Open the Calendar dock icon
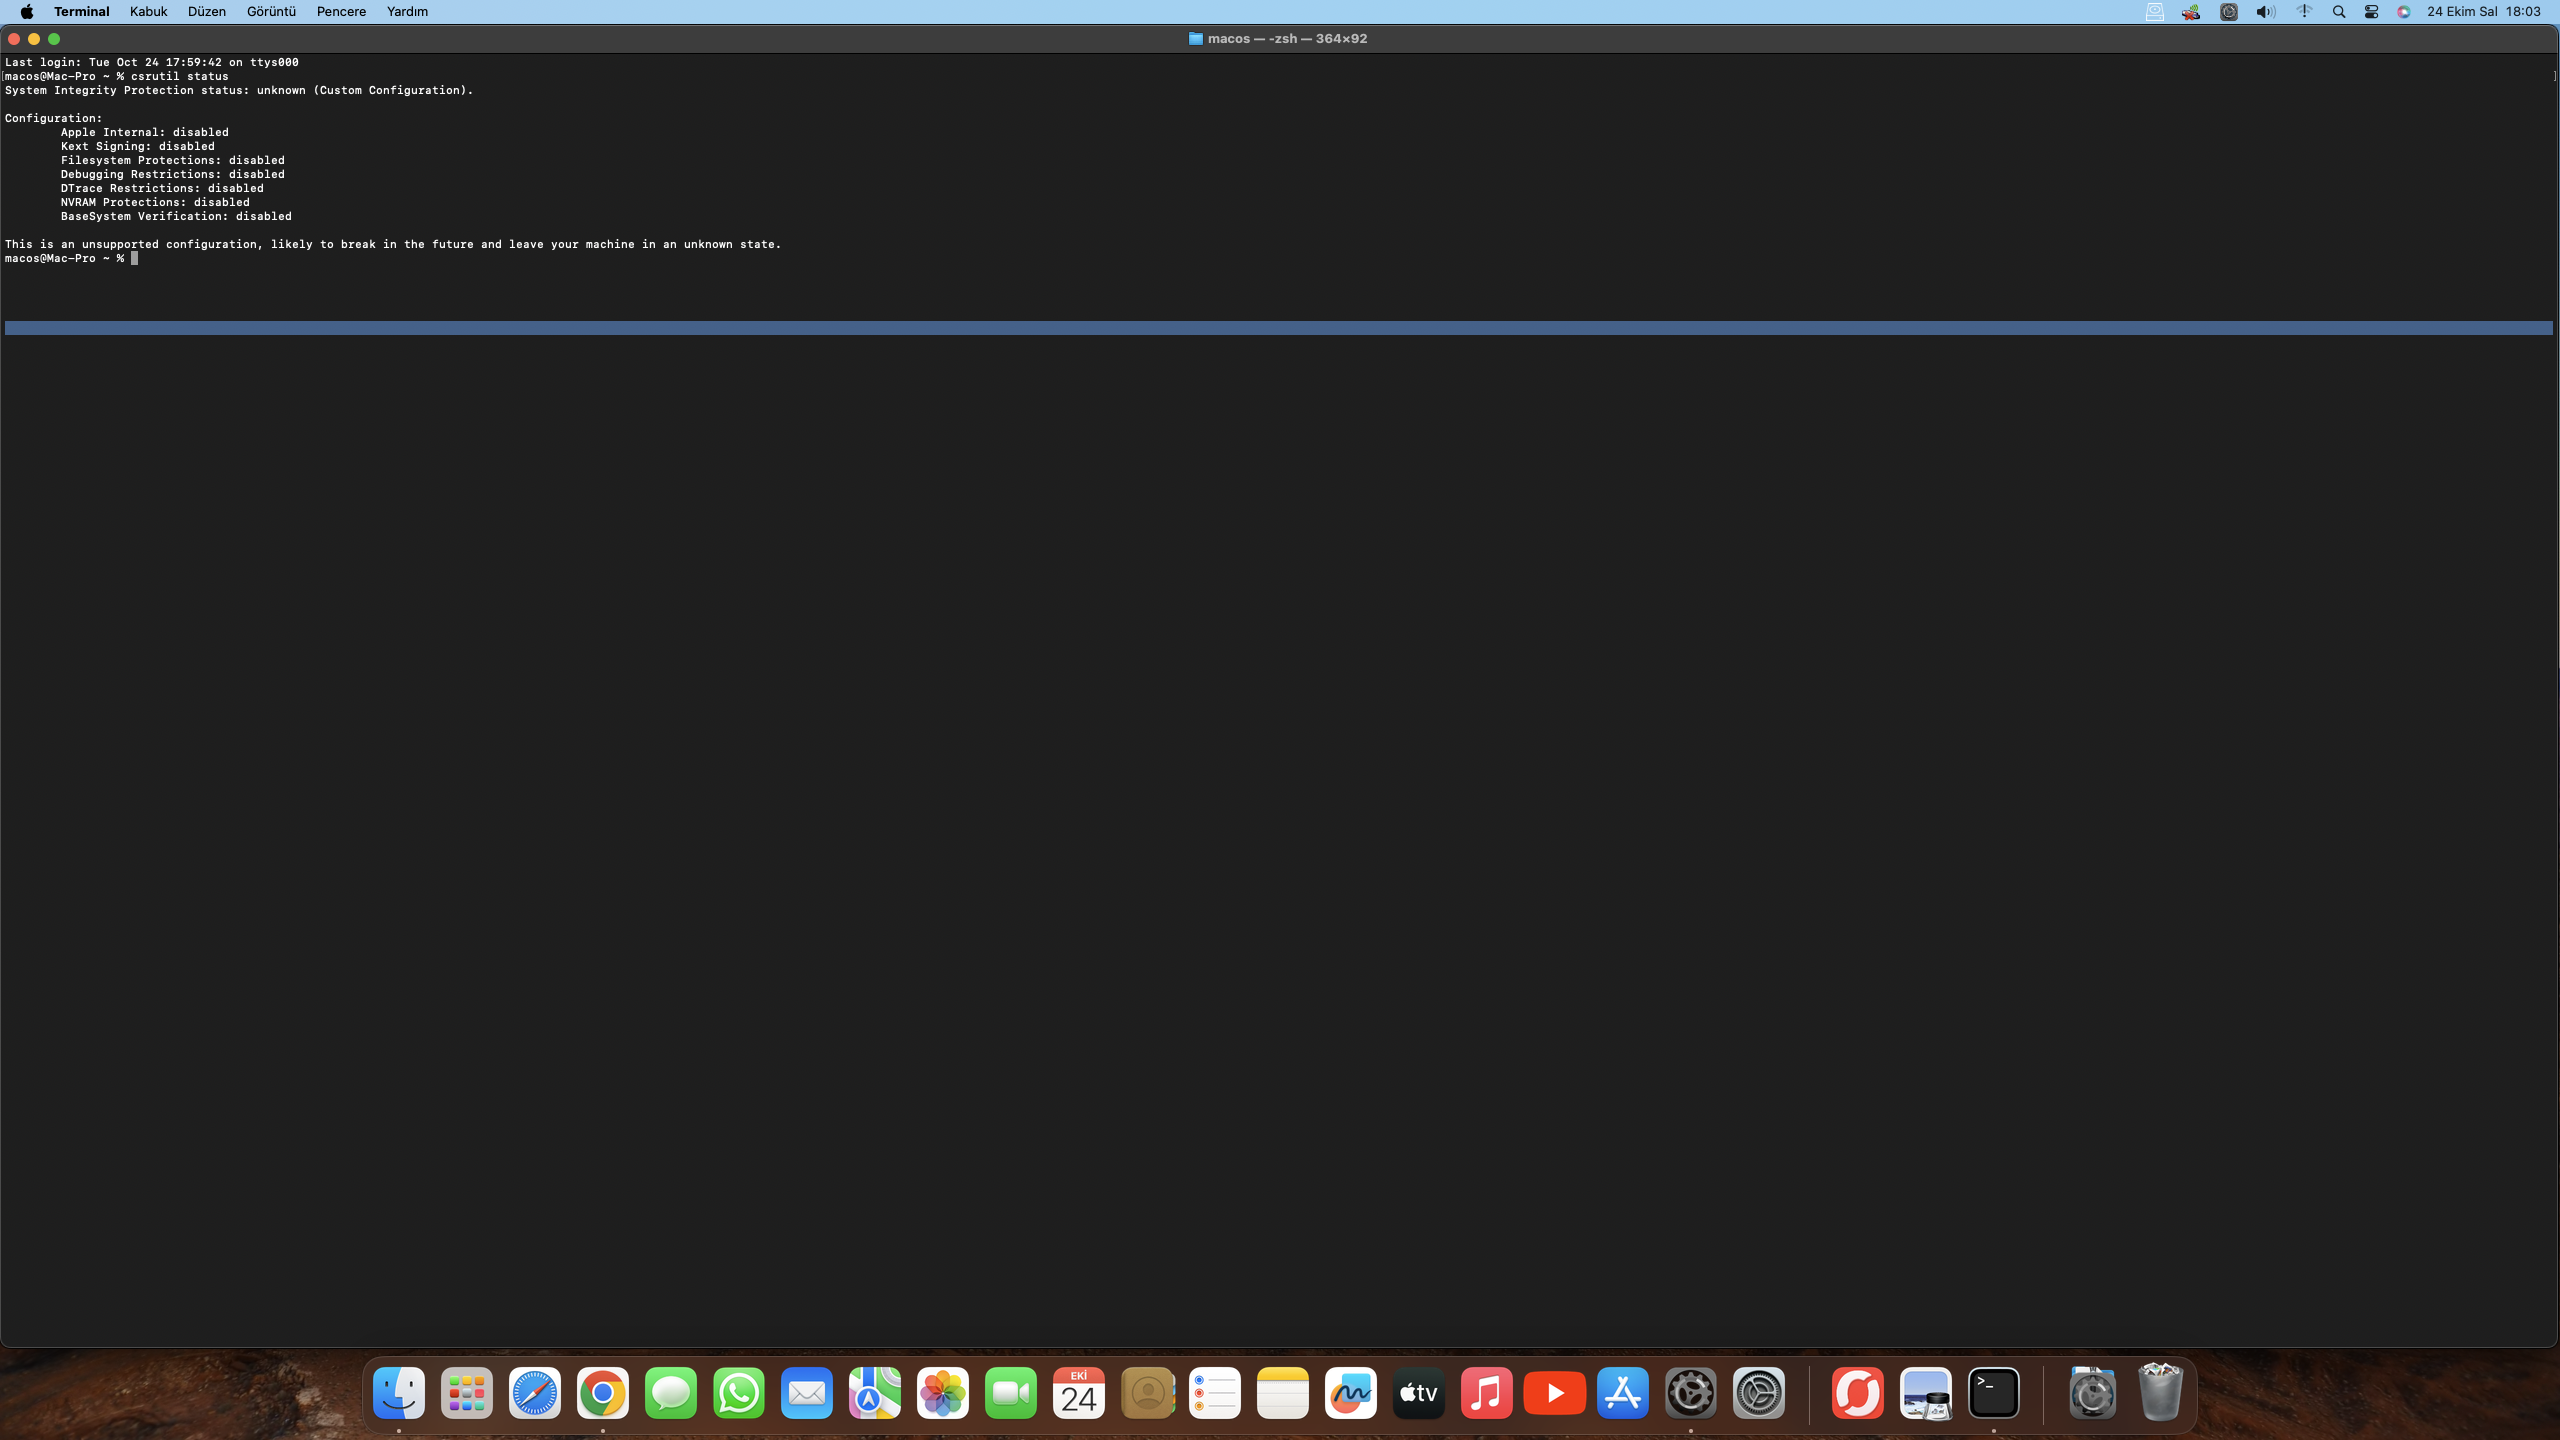 (1078, 1393)
